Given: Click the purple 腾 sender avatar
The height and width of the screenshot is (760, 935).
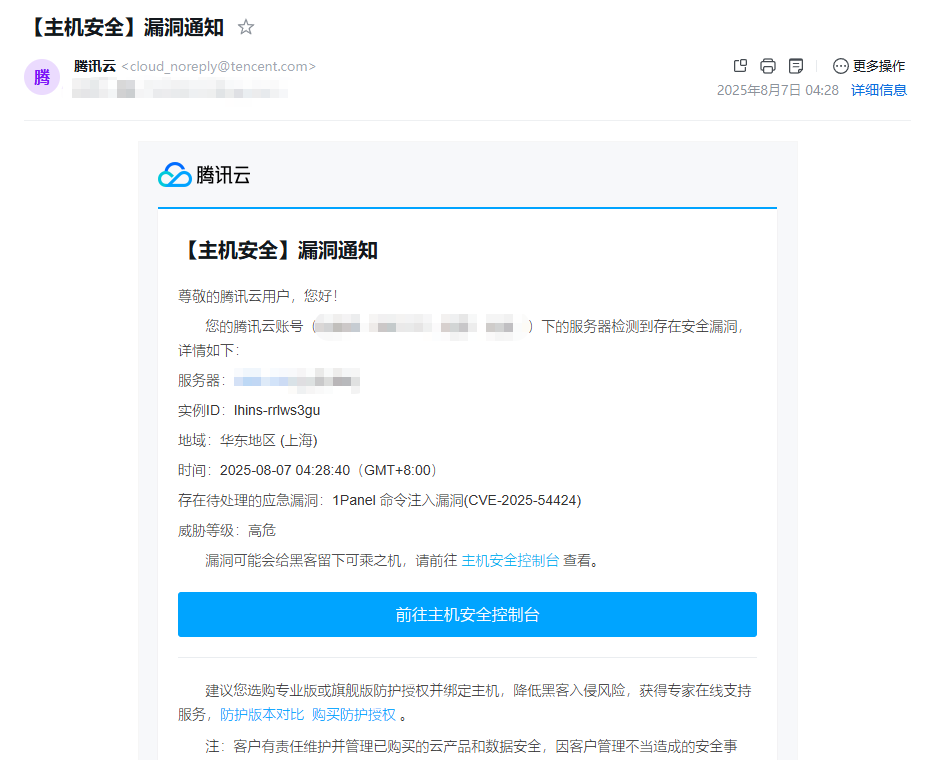Looking at the screenshot, I should click(x=42, y=77).
